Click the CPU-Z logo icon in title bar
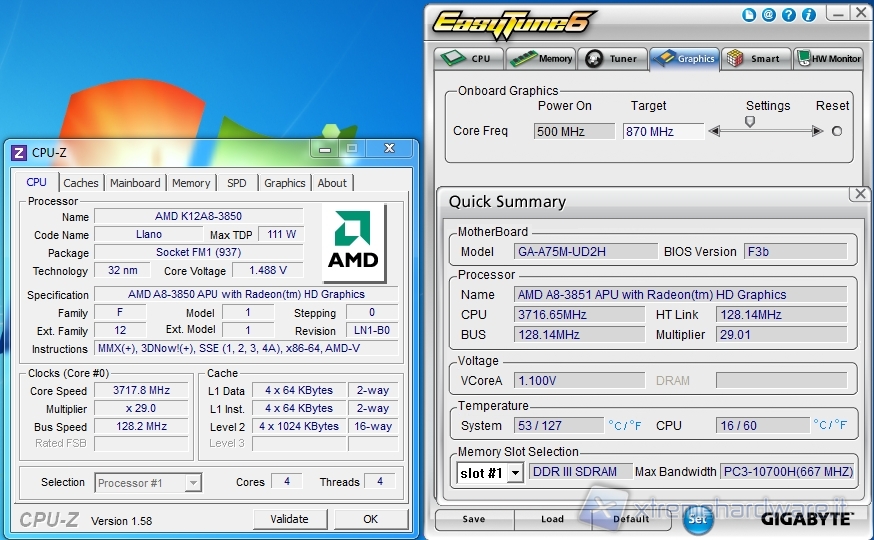The width and height of the screenshot is (874, 540). pyautogui.click(x=18, y=152)
